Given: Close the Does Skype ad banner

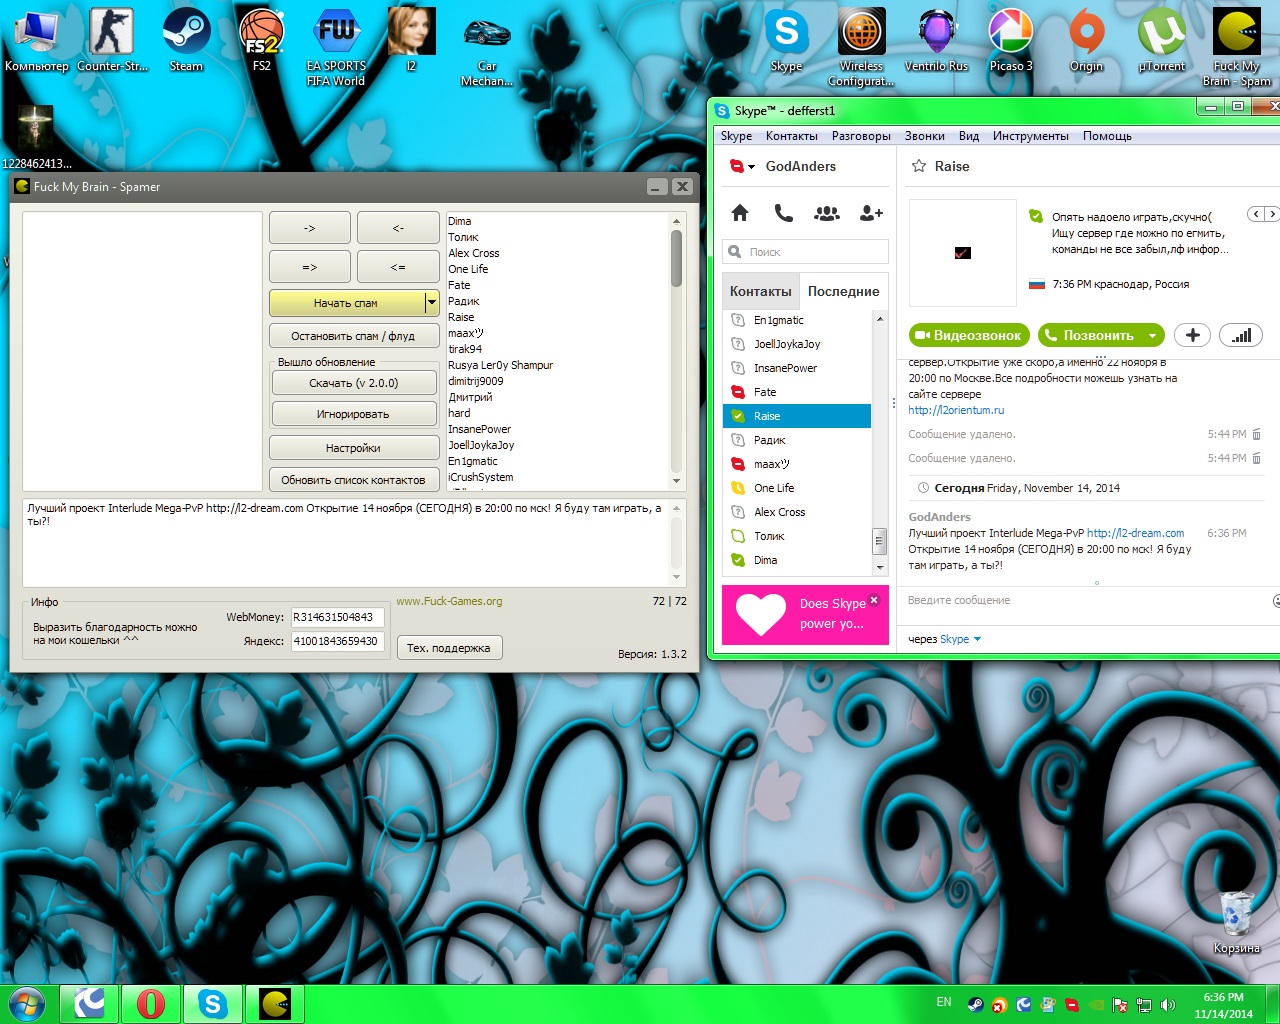Looking at the screenshot, I should click(874, 600).
